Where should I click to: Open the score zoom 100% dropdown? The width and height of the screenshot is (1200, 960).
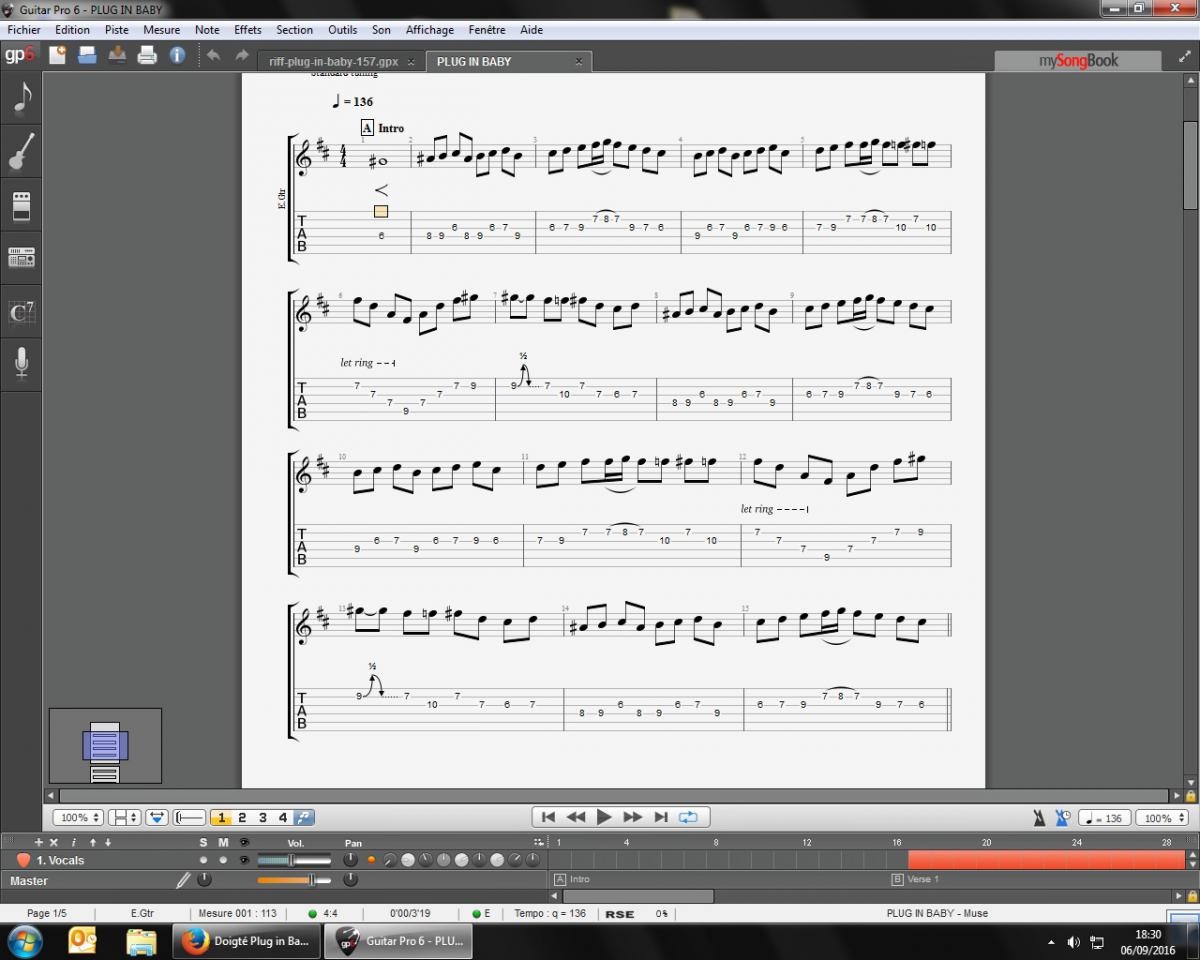(78, 817)
